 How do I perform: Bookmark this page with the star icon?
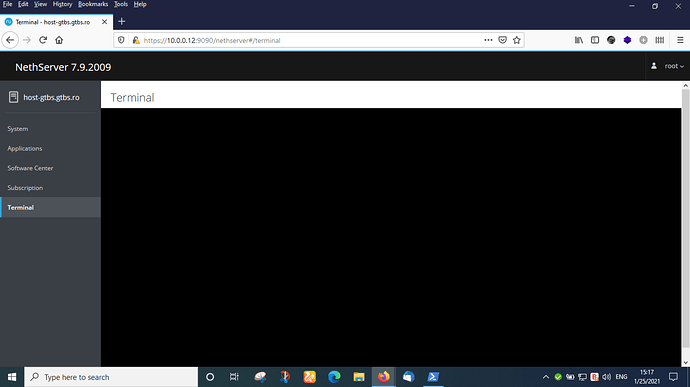(517, 40)
